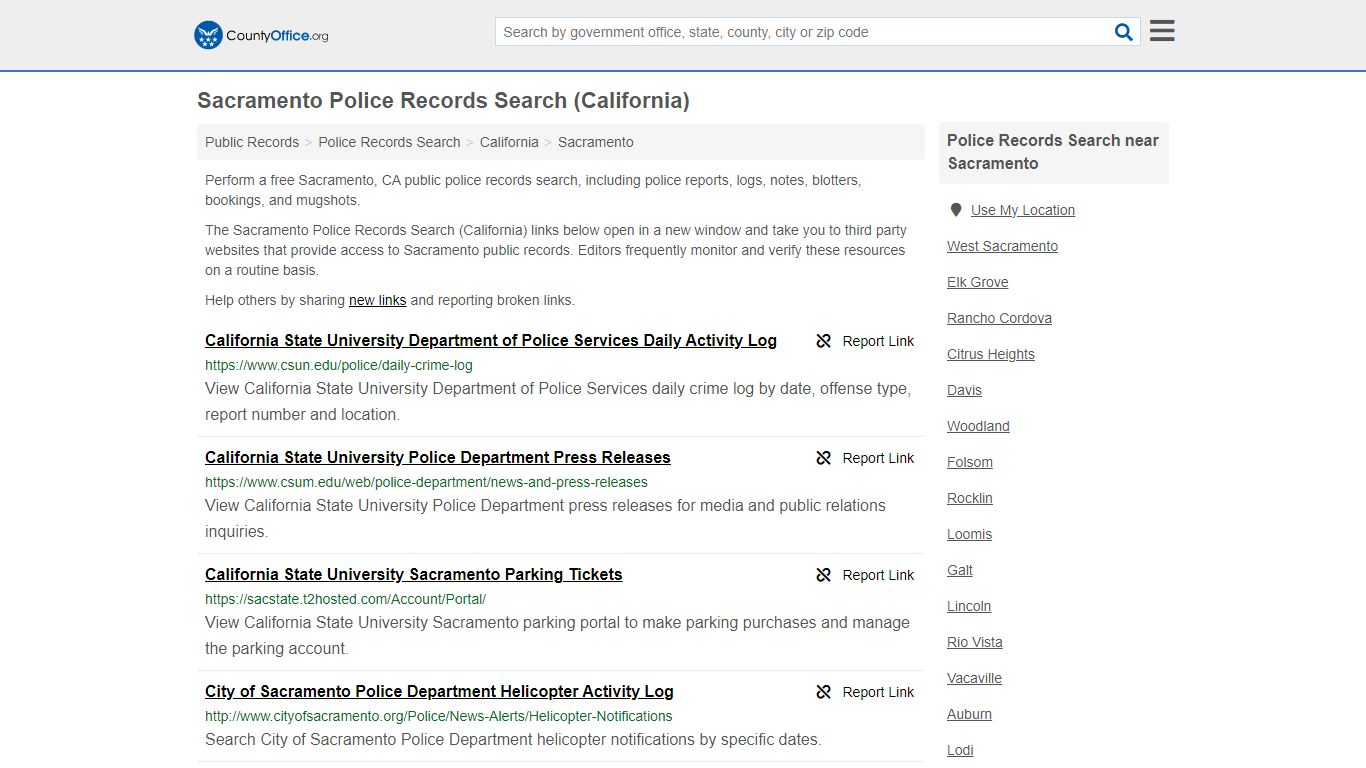Select Davis
1366x768 pixels.
coord(965,390)
